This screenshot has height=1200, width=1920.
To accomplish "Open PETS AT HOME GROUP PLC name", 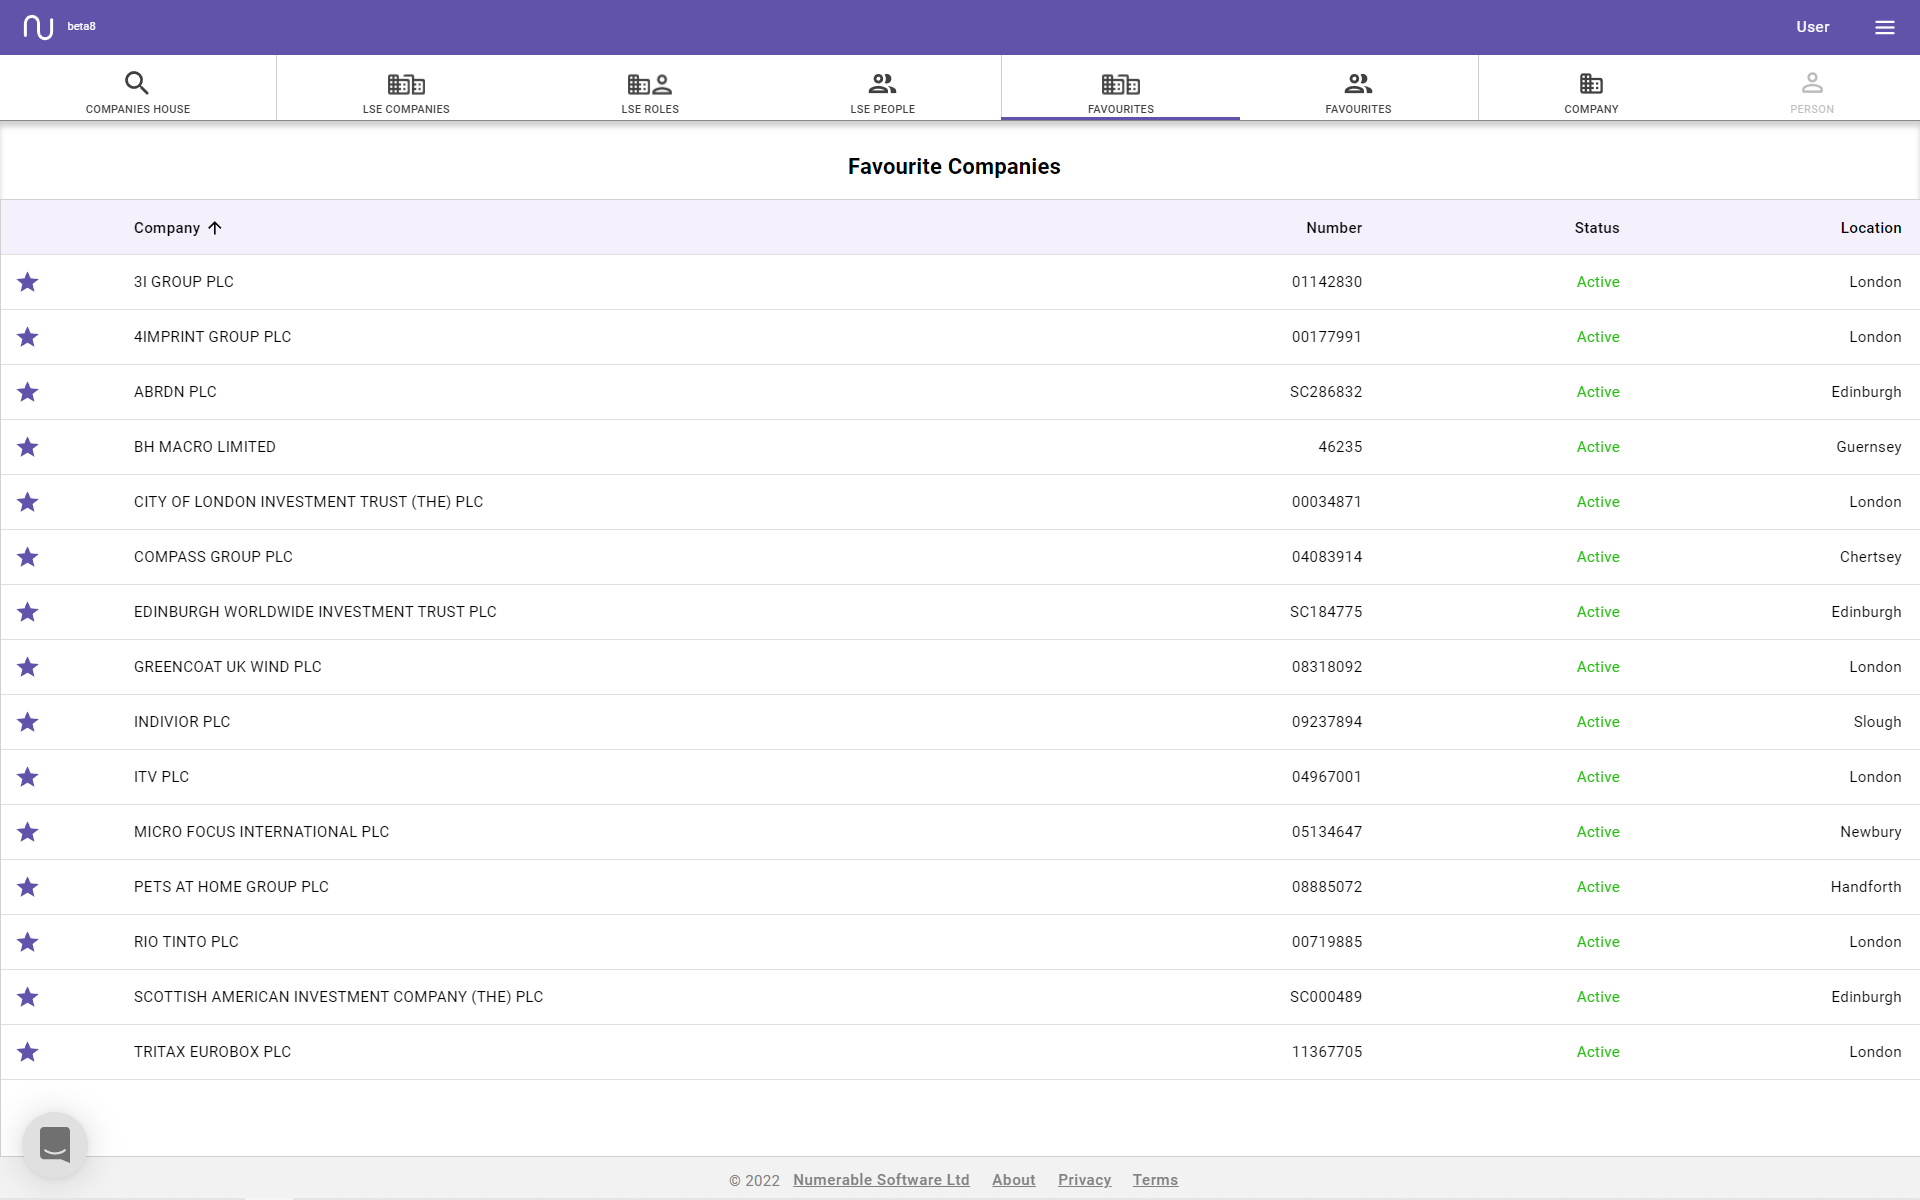I will point(231,887).
